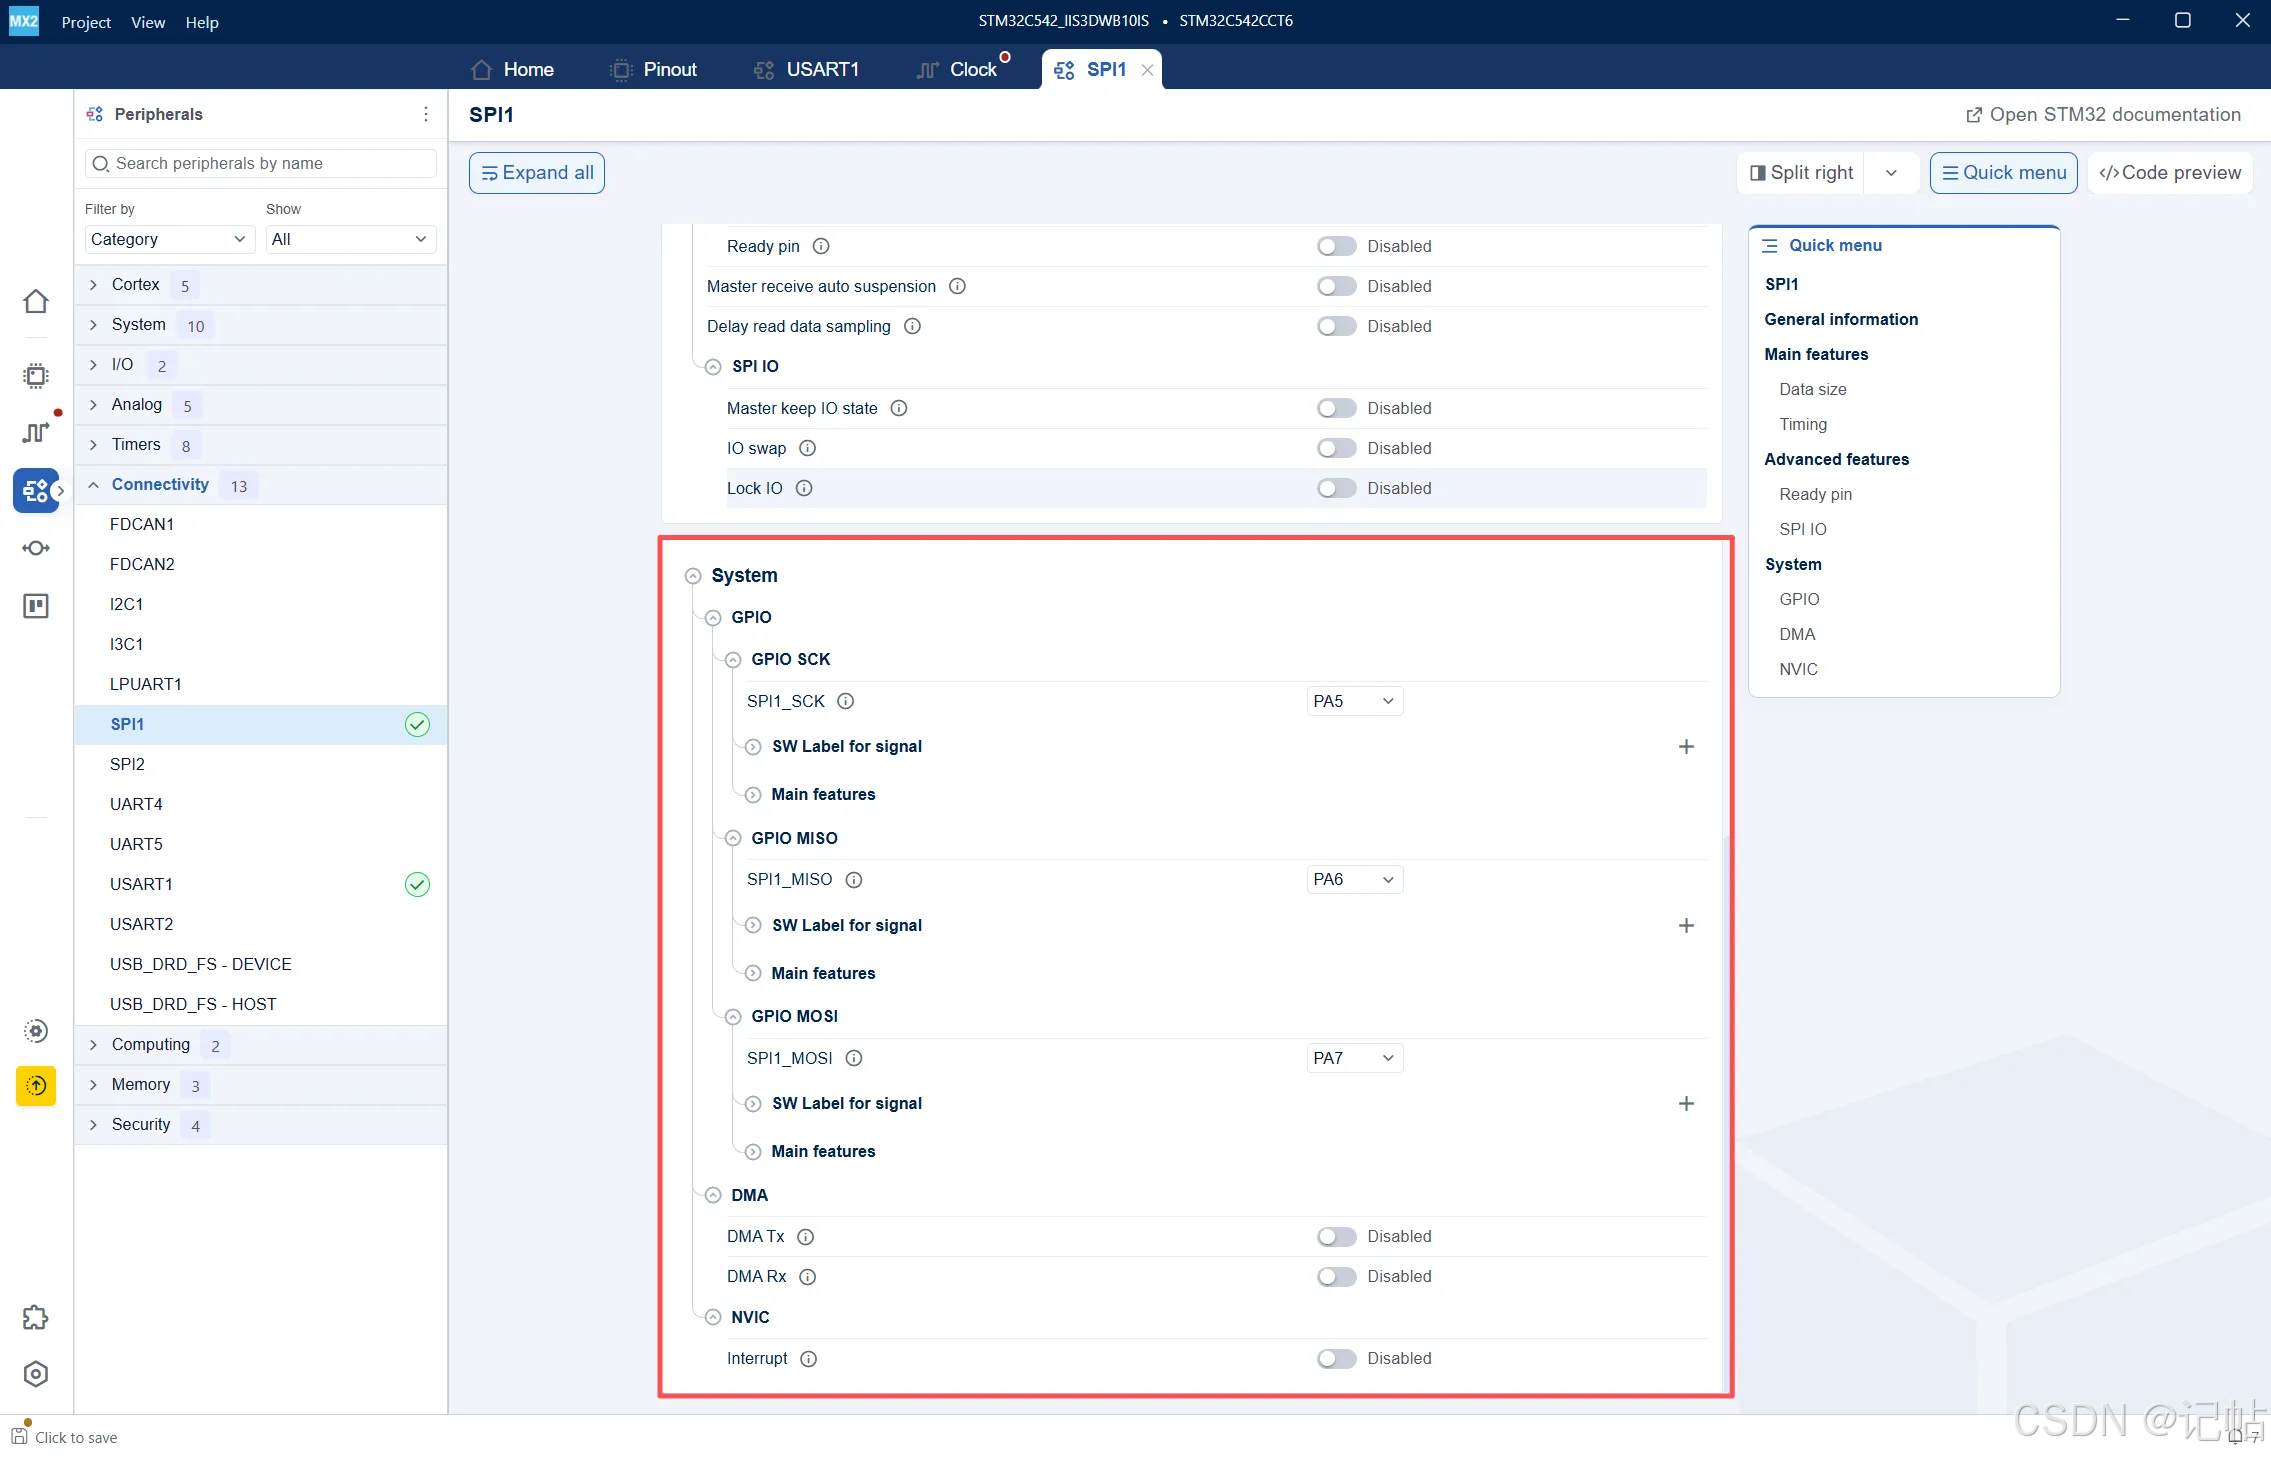Open the Clock waveform icon in left sidebar

[x=36, y=432]
